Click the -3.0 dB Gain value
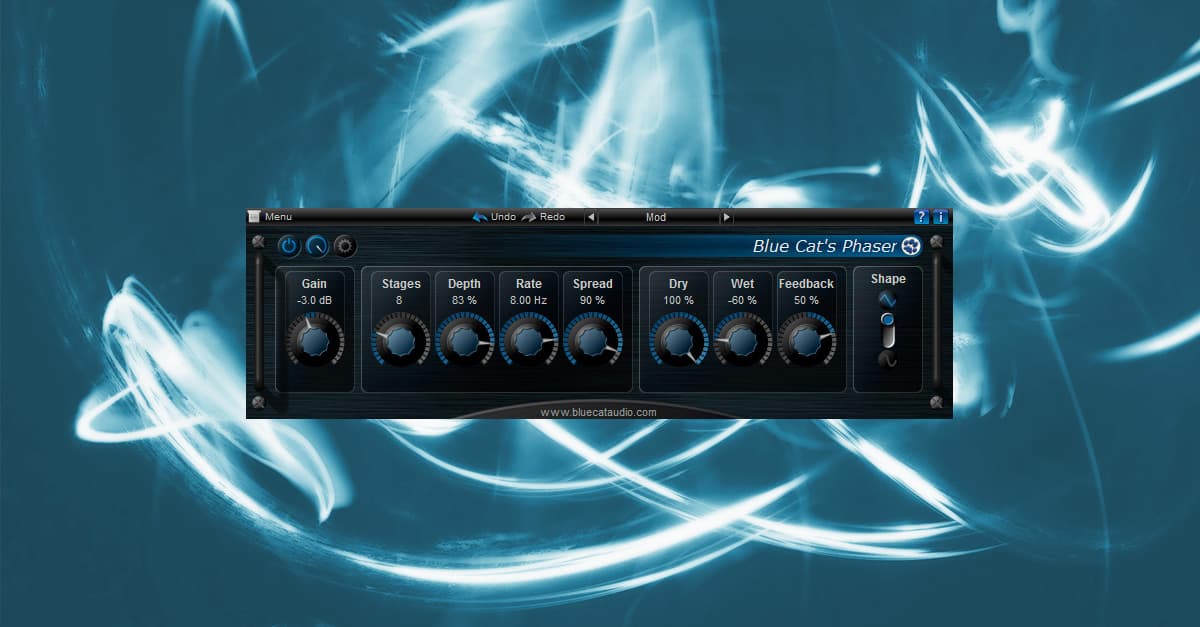Image resolution: width=1200 pixels, height=627 pixels. tap(314, 300)
